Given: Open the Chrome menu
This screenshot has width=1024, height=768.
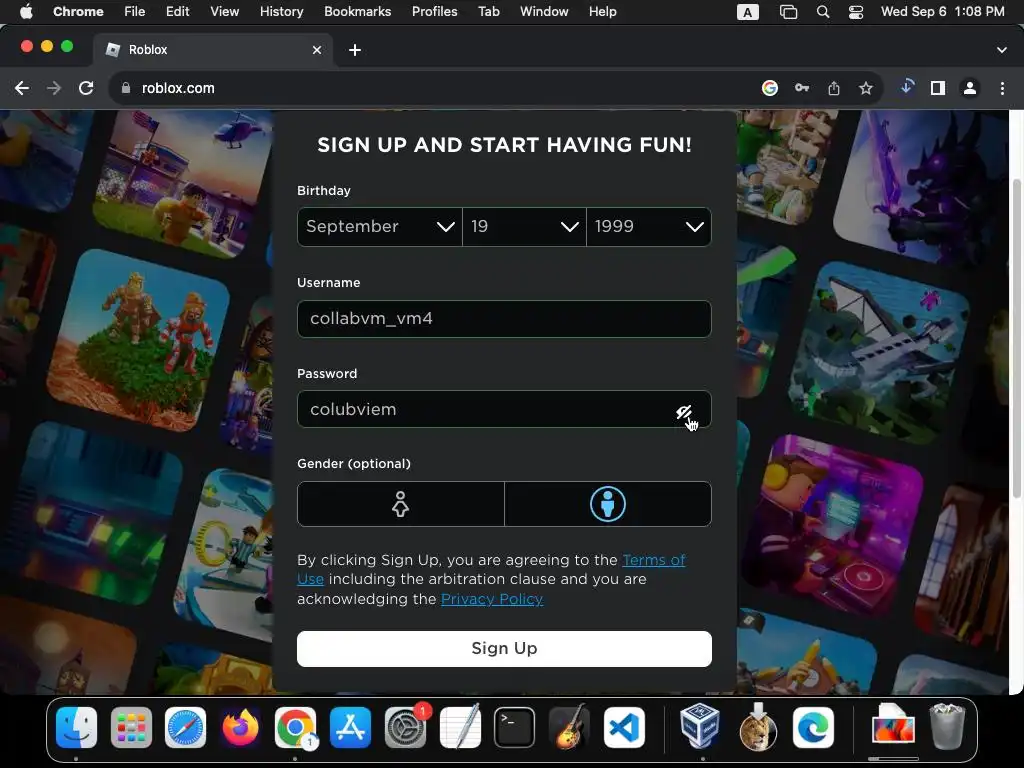Looking at the screenshot, I should [78, 12].
